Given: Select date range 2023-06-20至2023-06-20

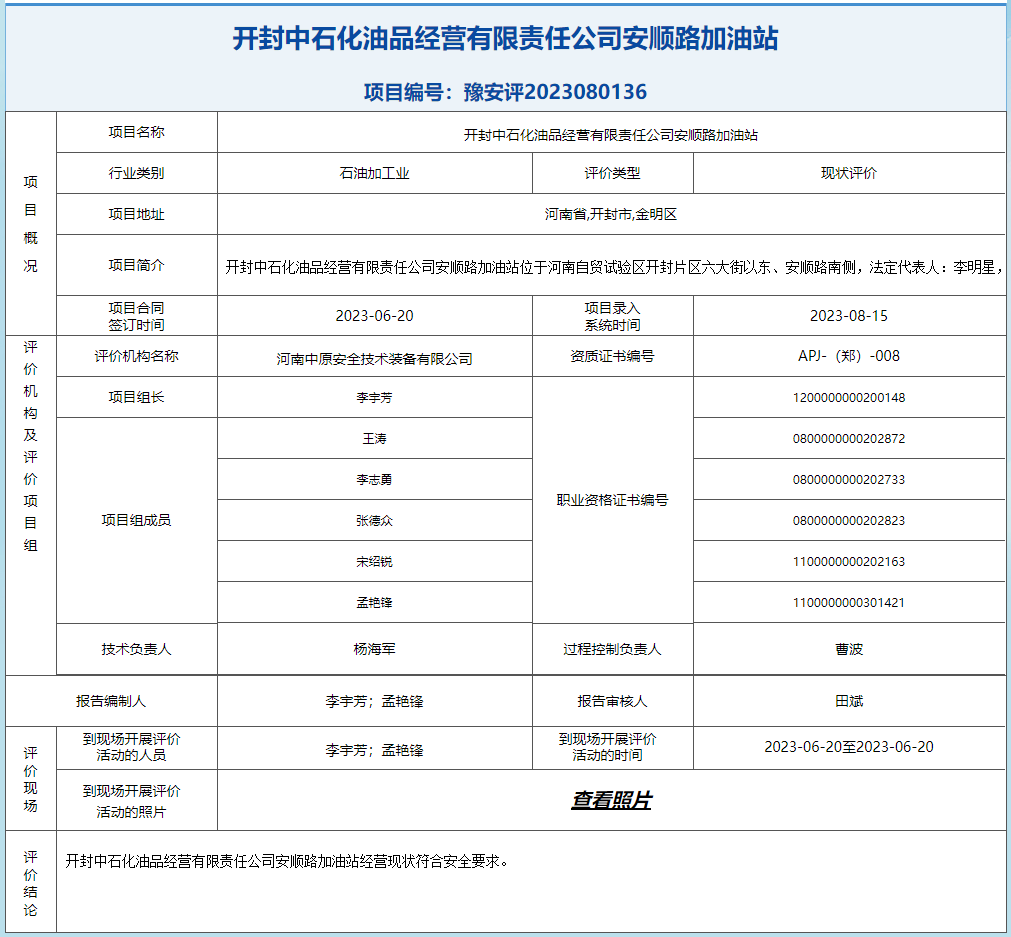Looking at the screenshot, I should pos(849,747).
